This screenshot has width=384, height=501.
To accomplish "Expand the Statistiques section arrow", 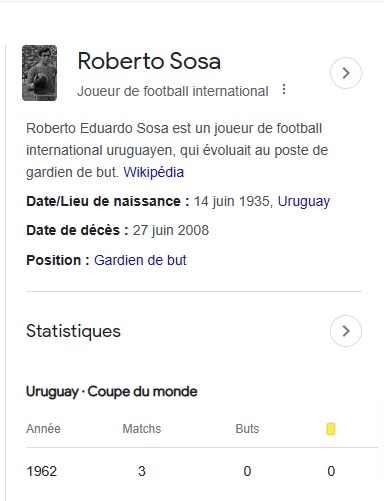I will coord(346,331).
